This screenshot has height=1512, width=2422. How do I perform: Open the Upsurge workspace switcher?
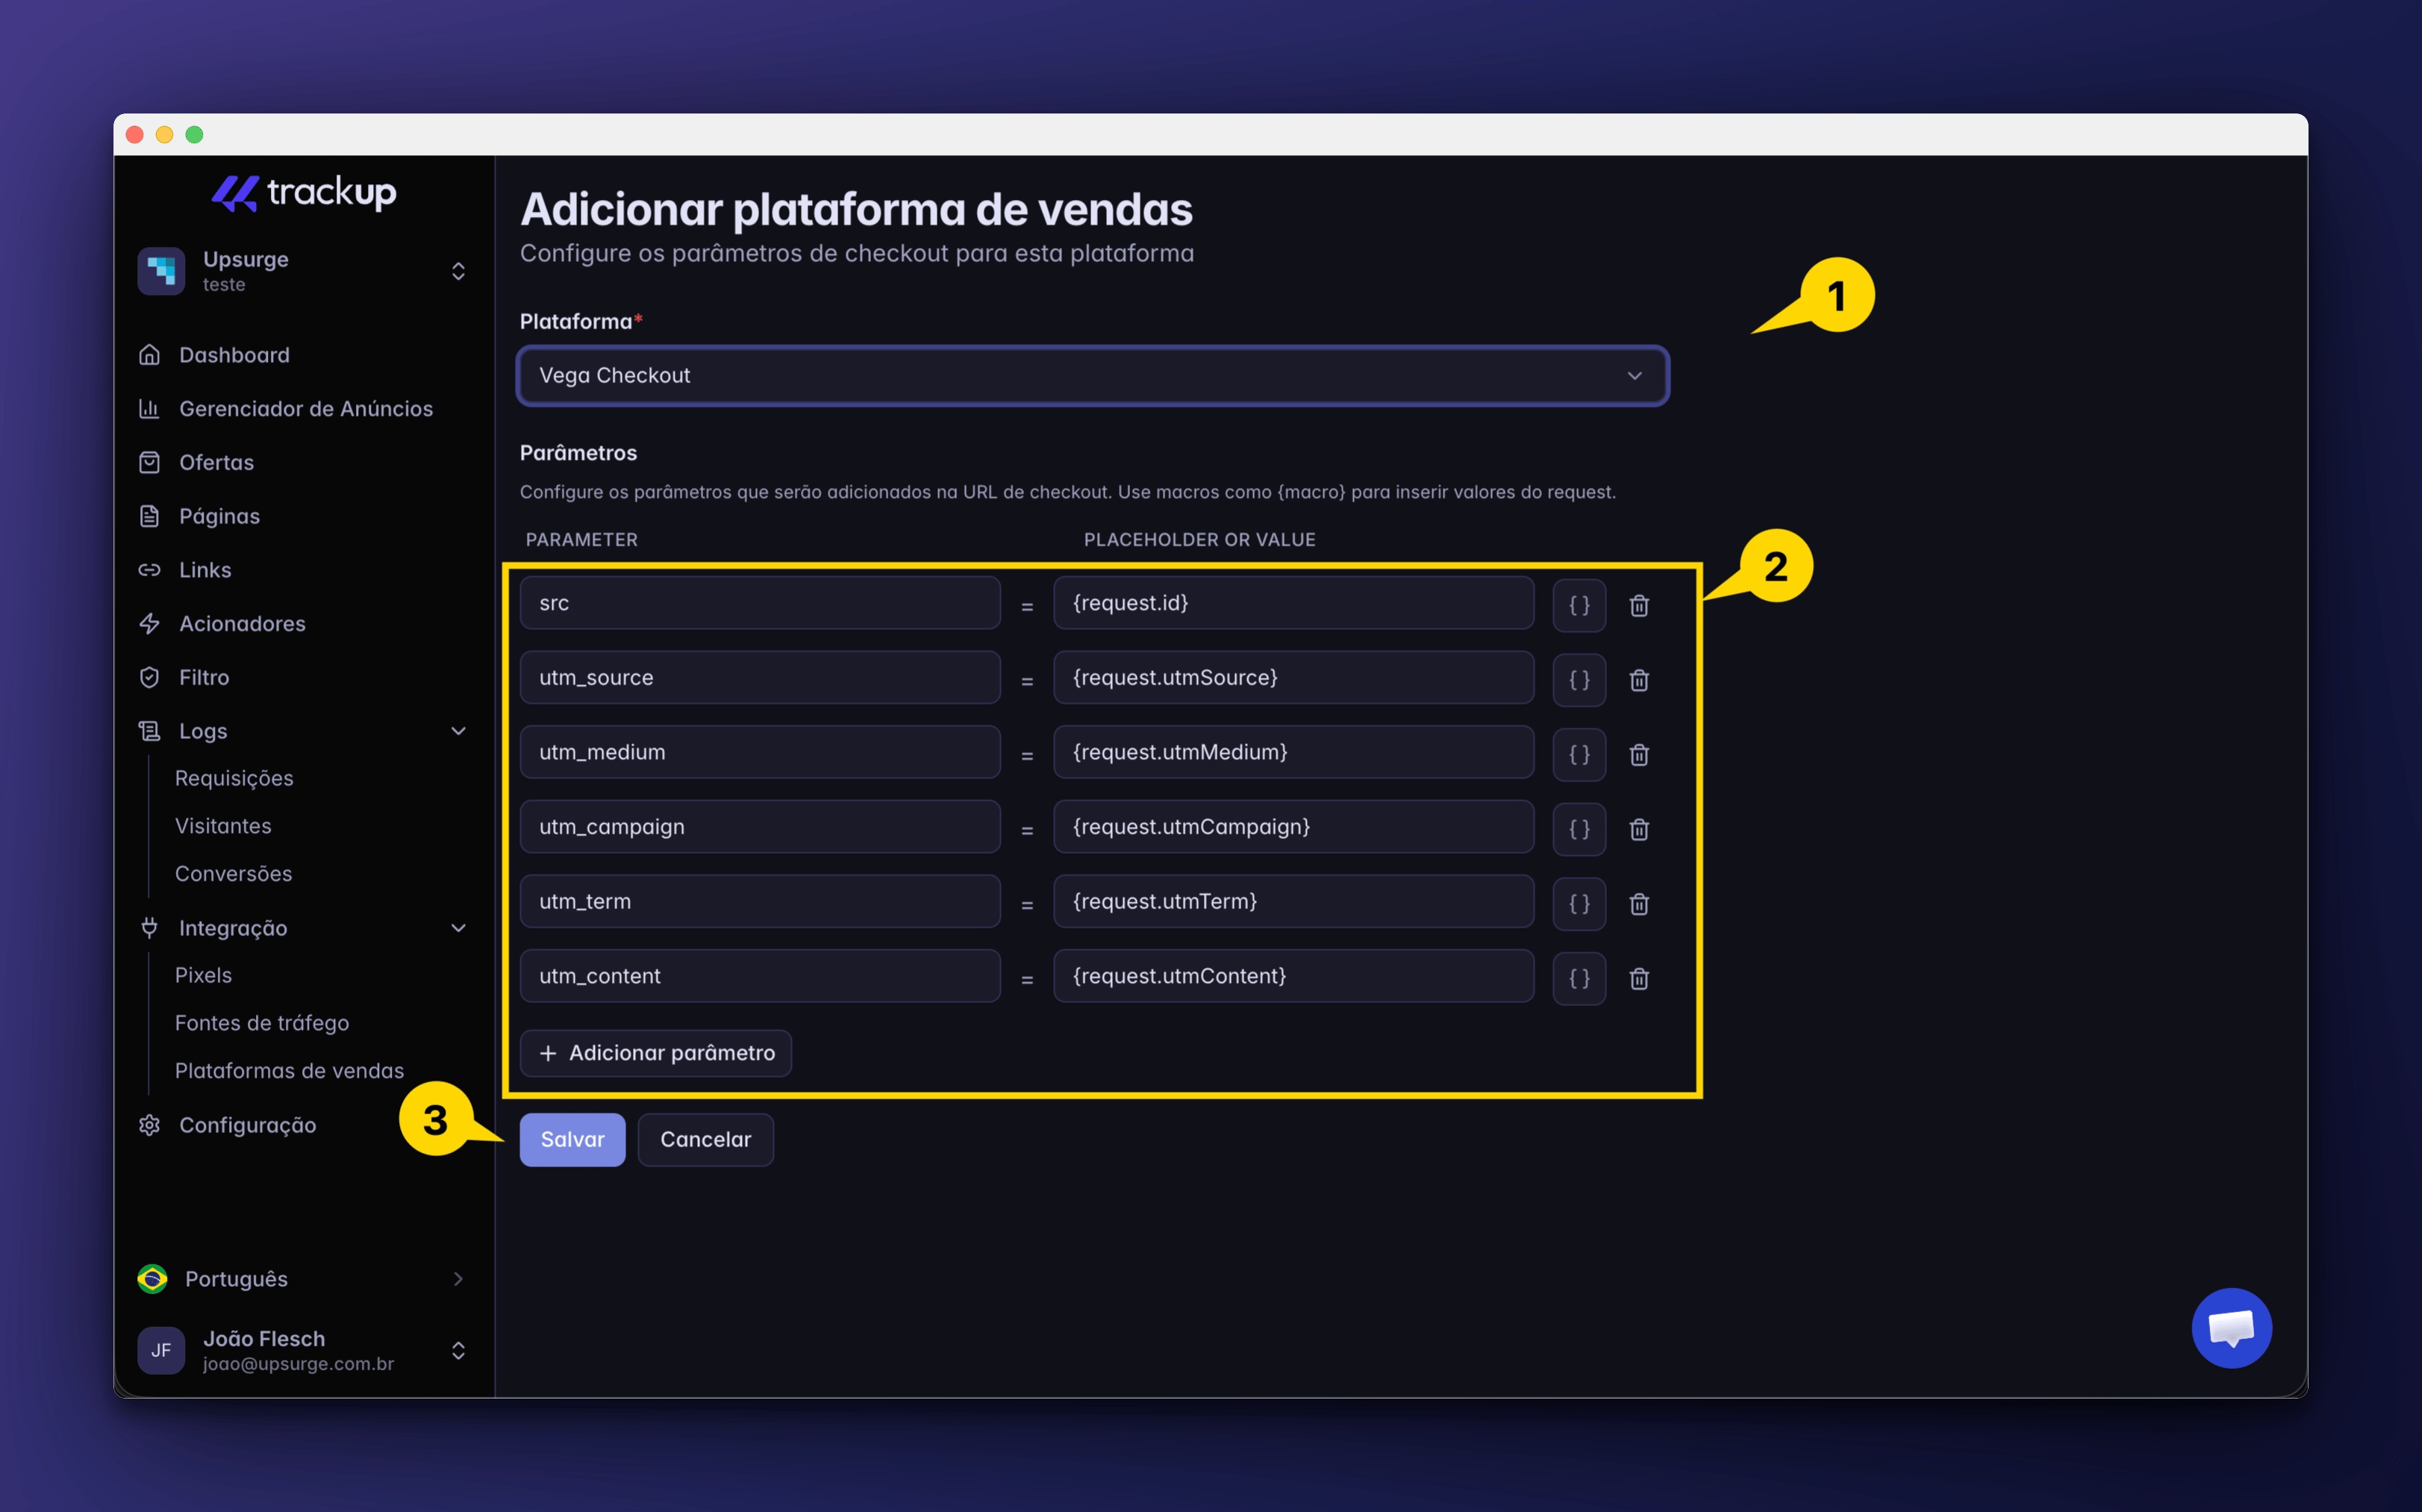(303, 271)
